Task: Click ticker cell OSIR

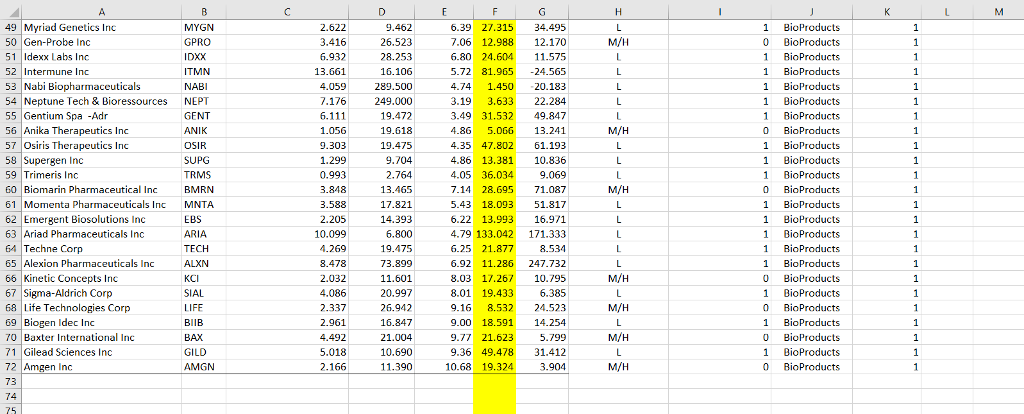Action: (204, 145)
